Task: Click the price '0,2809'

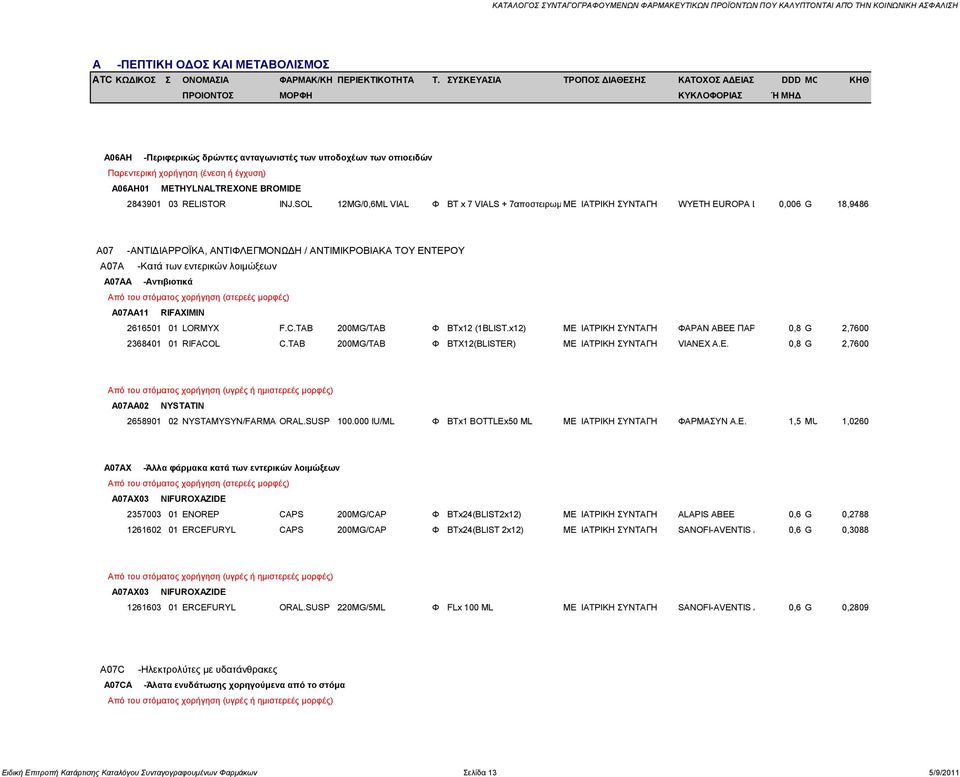Action: [x=855, y=607]
